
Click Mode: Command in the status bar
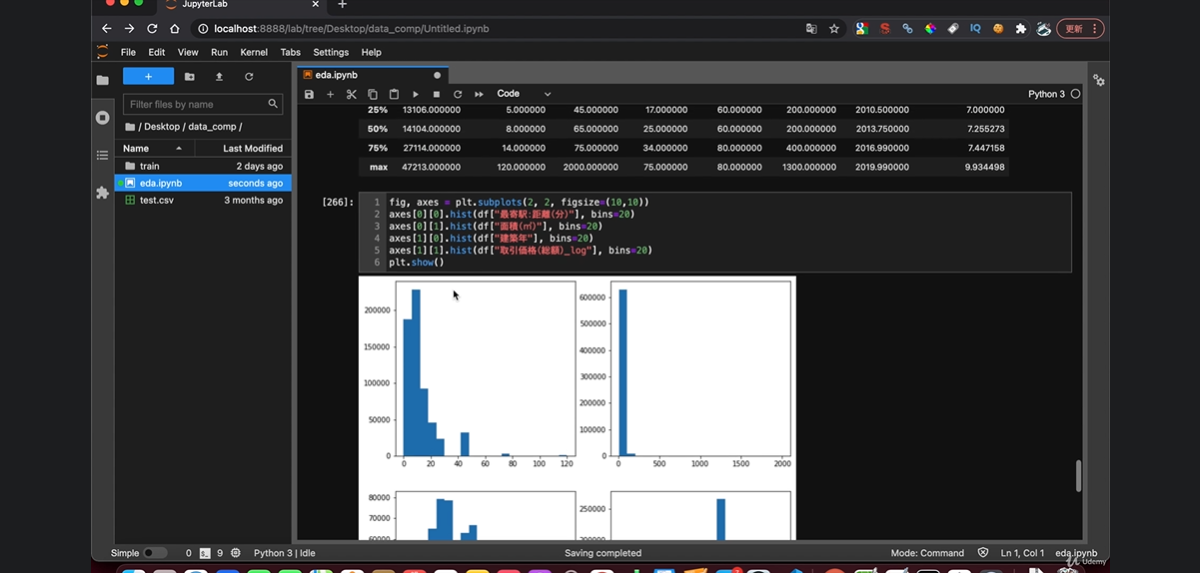[x=927, y=553]
